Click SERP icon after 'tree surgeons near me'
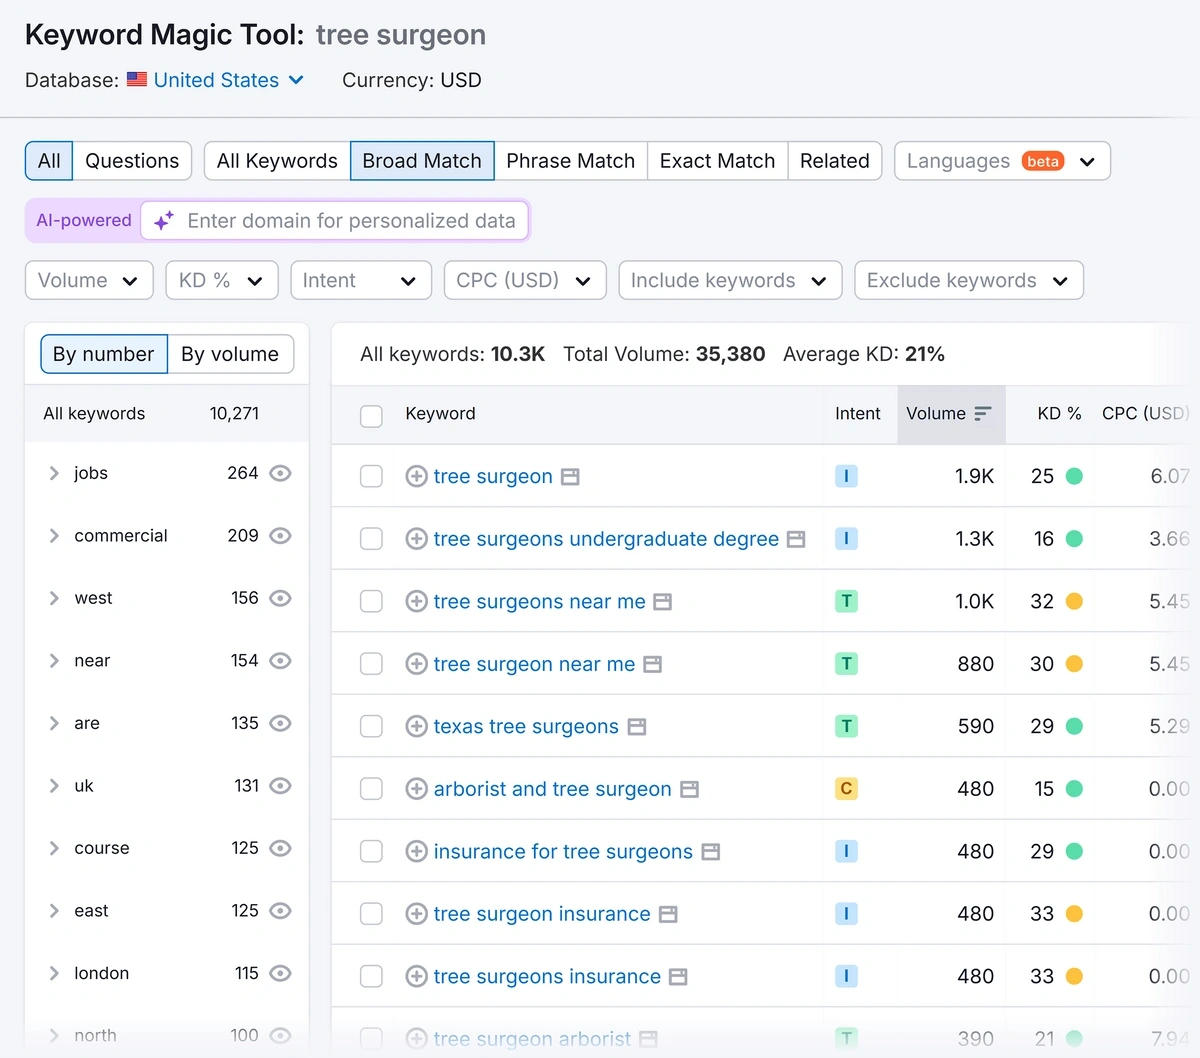 [662, 602]
